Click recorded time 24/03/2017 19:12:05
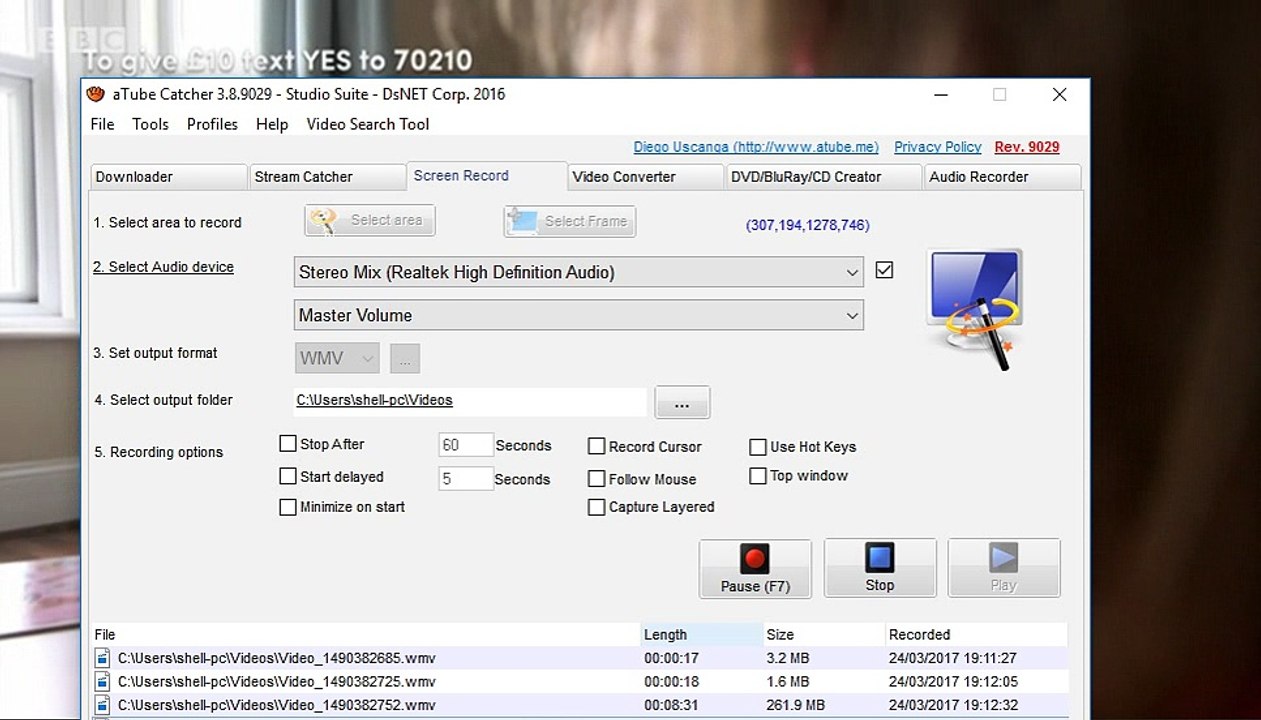The image size is (1261, 720). (952, 682)
